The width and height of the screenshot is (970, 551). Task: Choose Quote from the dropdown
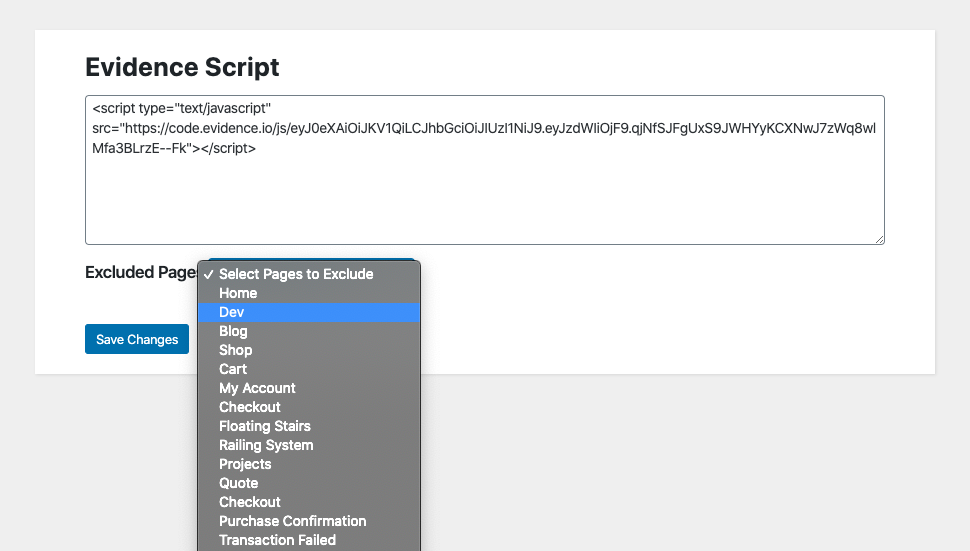pos(309,483)
